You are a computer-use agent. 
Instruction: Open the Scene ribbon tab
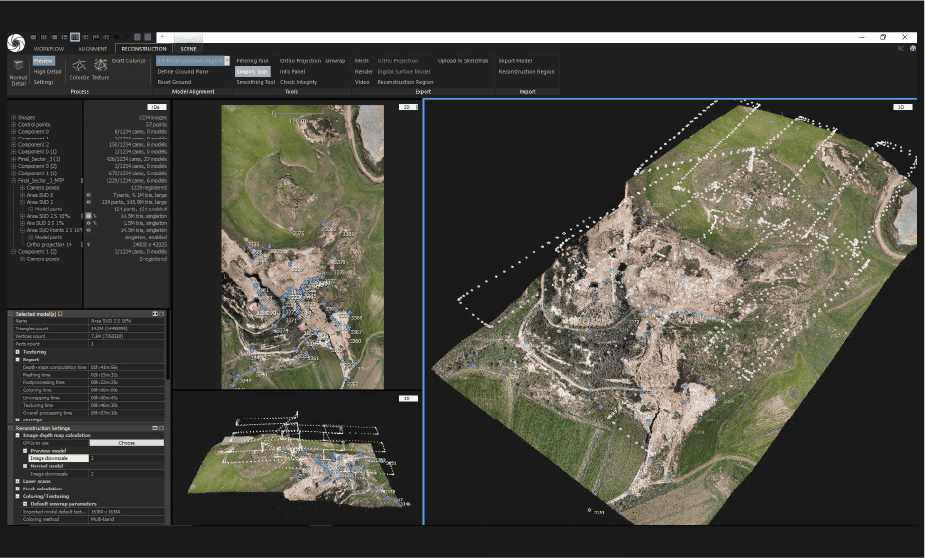(188, 48)
